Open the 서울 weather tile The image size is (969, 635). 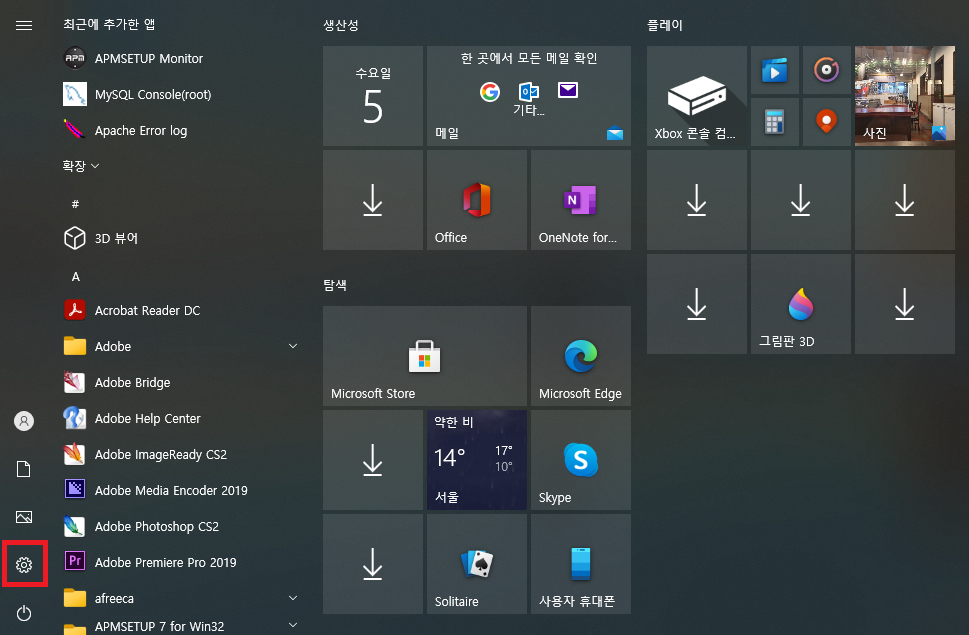click(x=476, y=460)
